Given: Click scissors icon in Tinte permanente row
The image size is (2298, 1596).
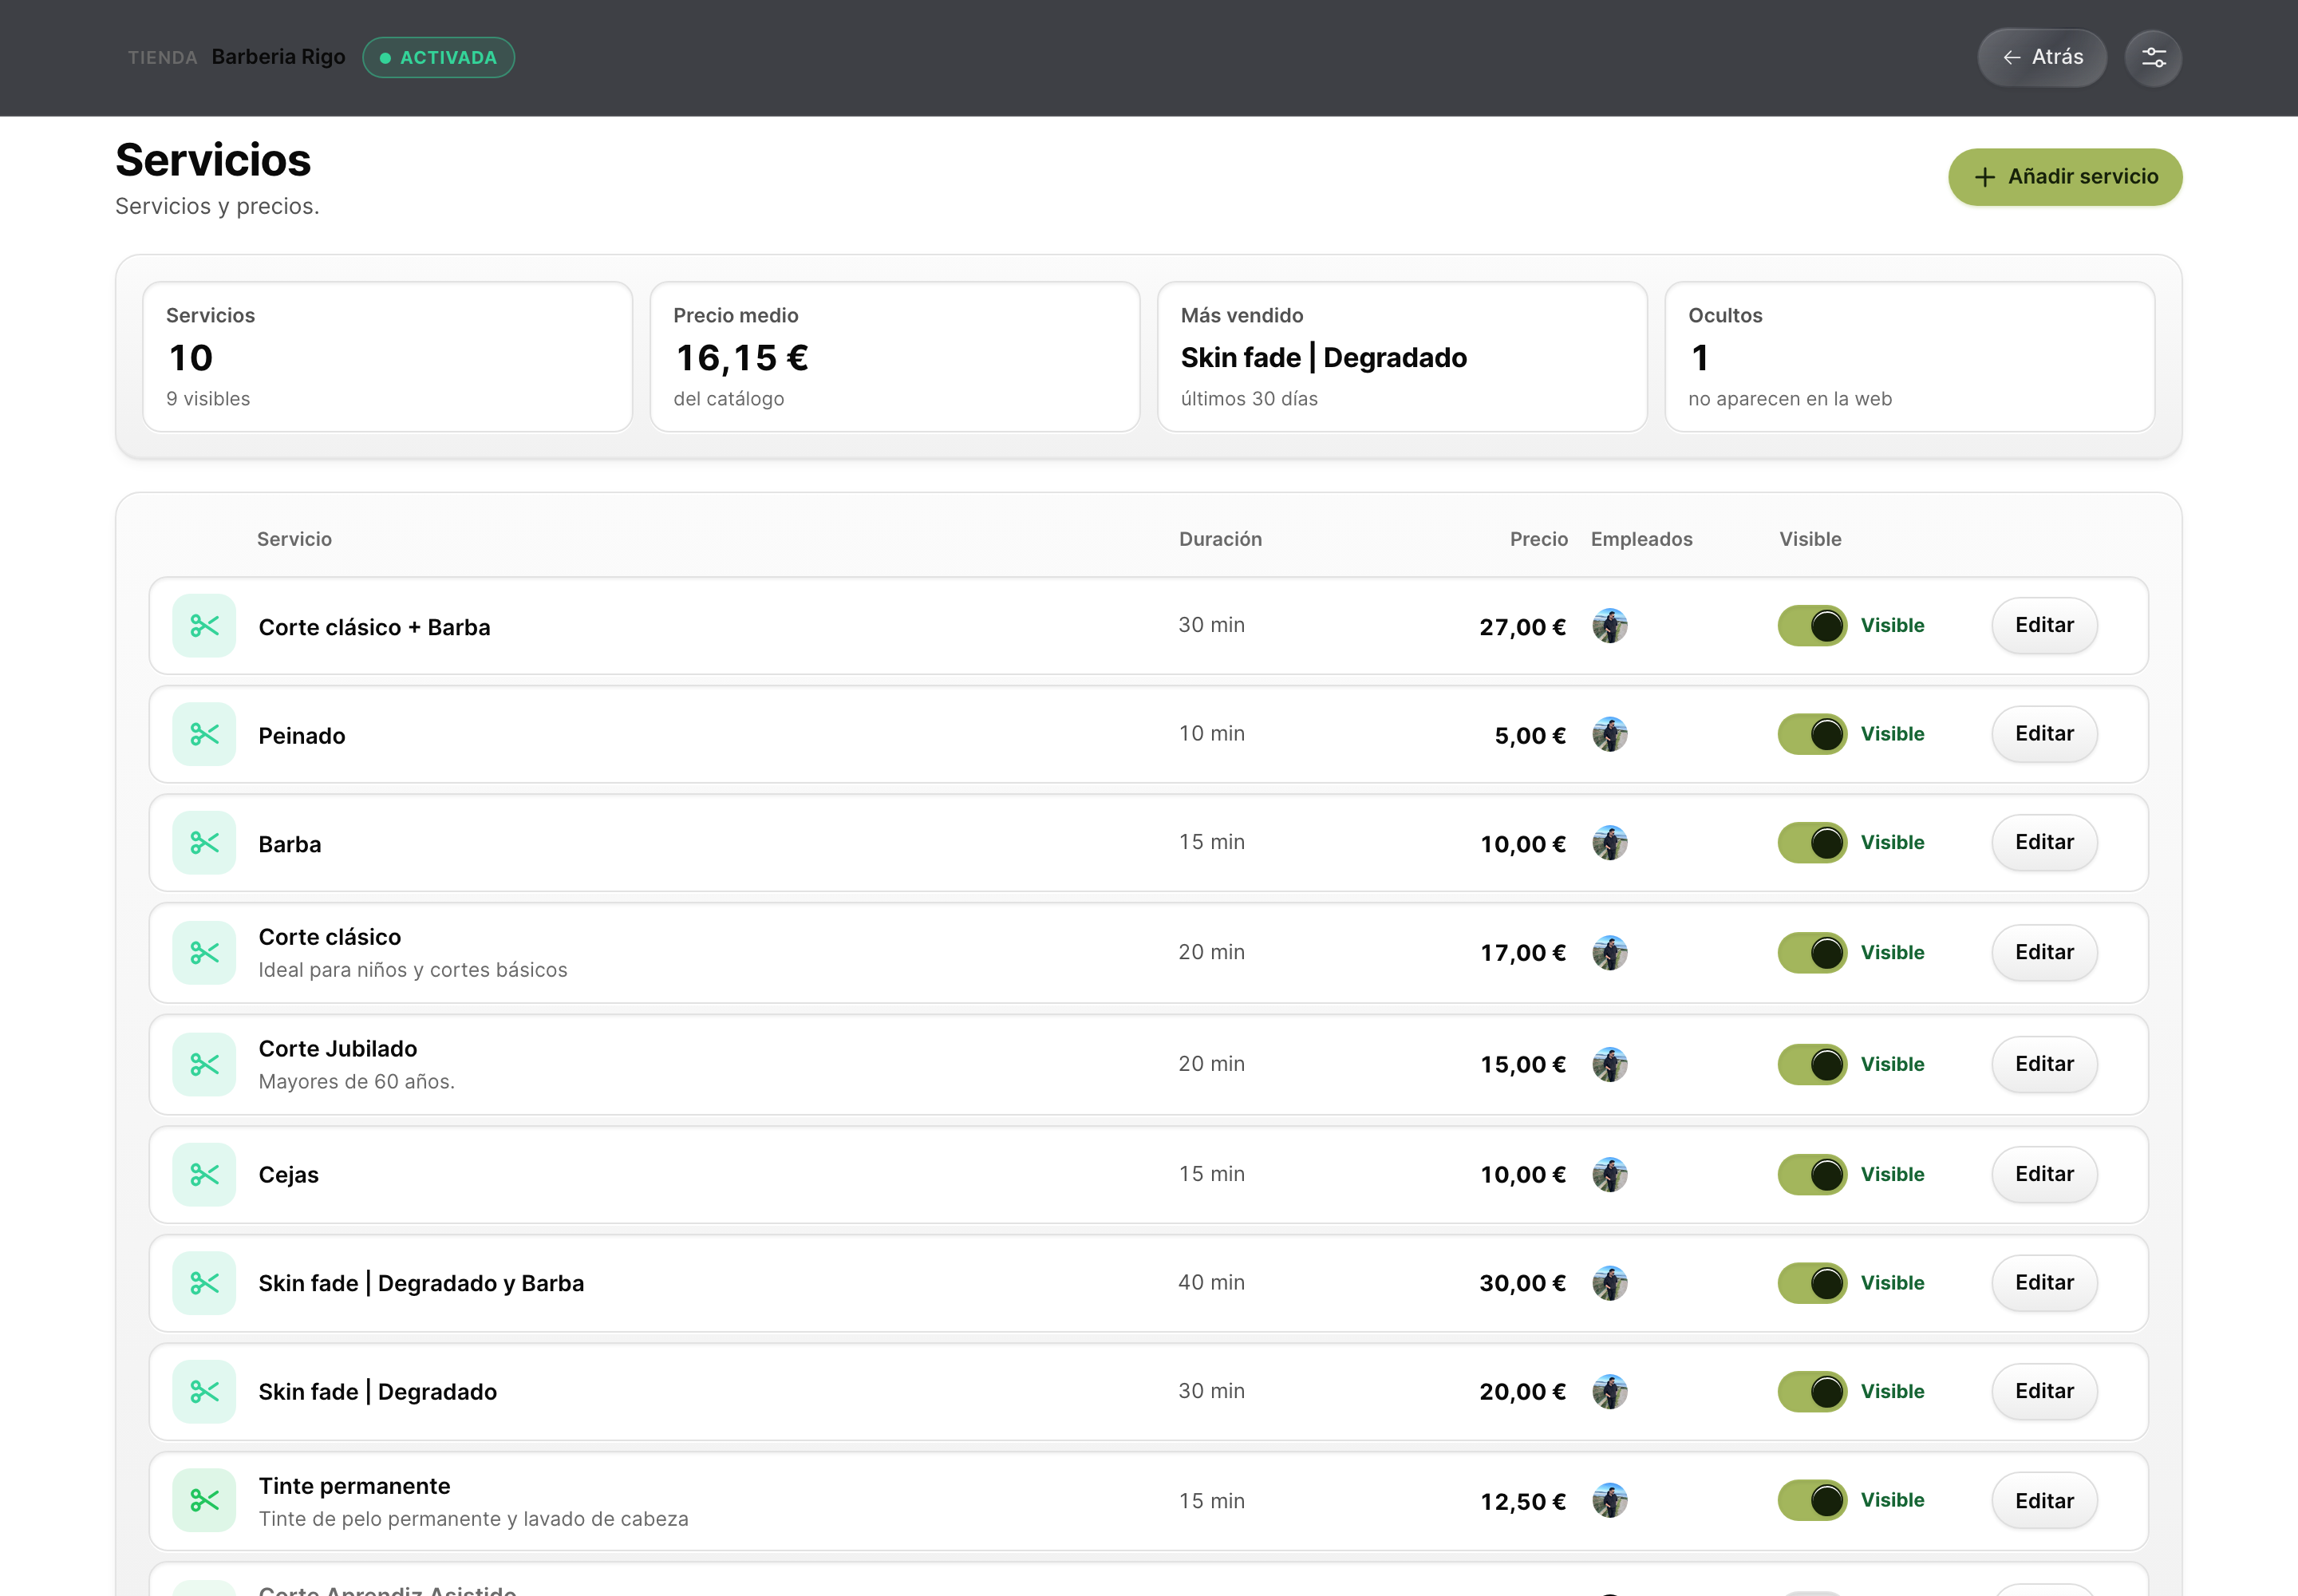Looking at the screenshot, I should click(x=204, y=1500).
